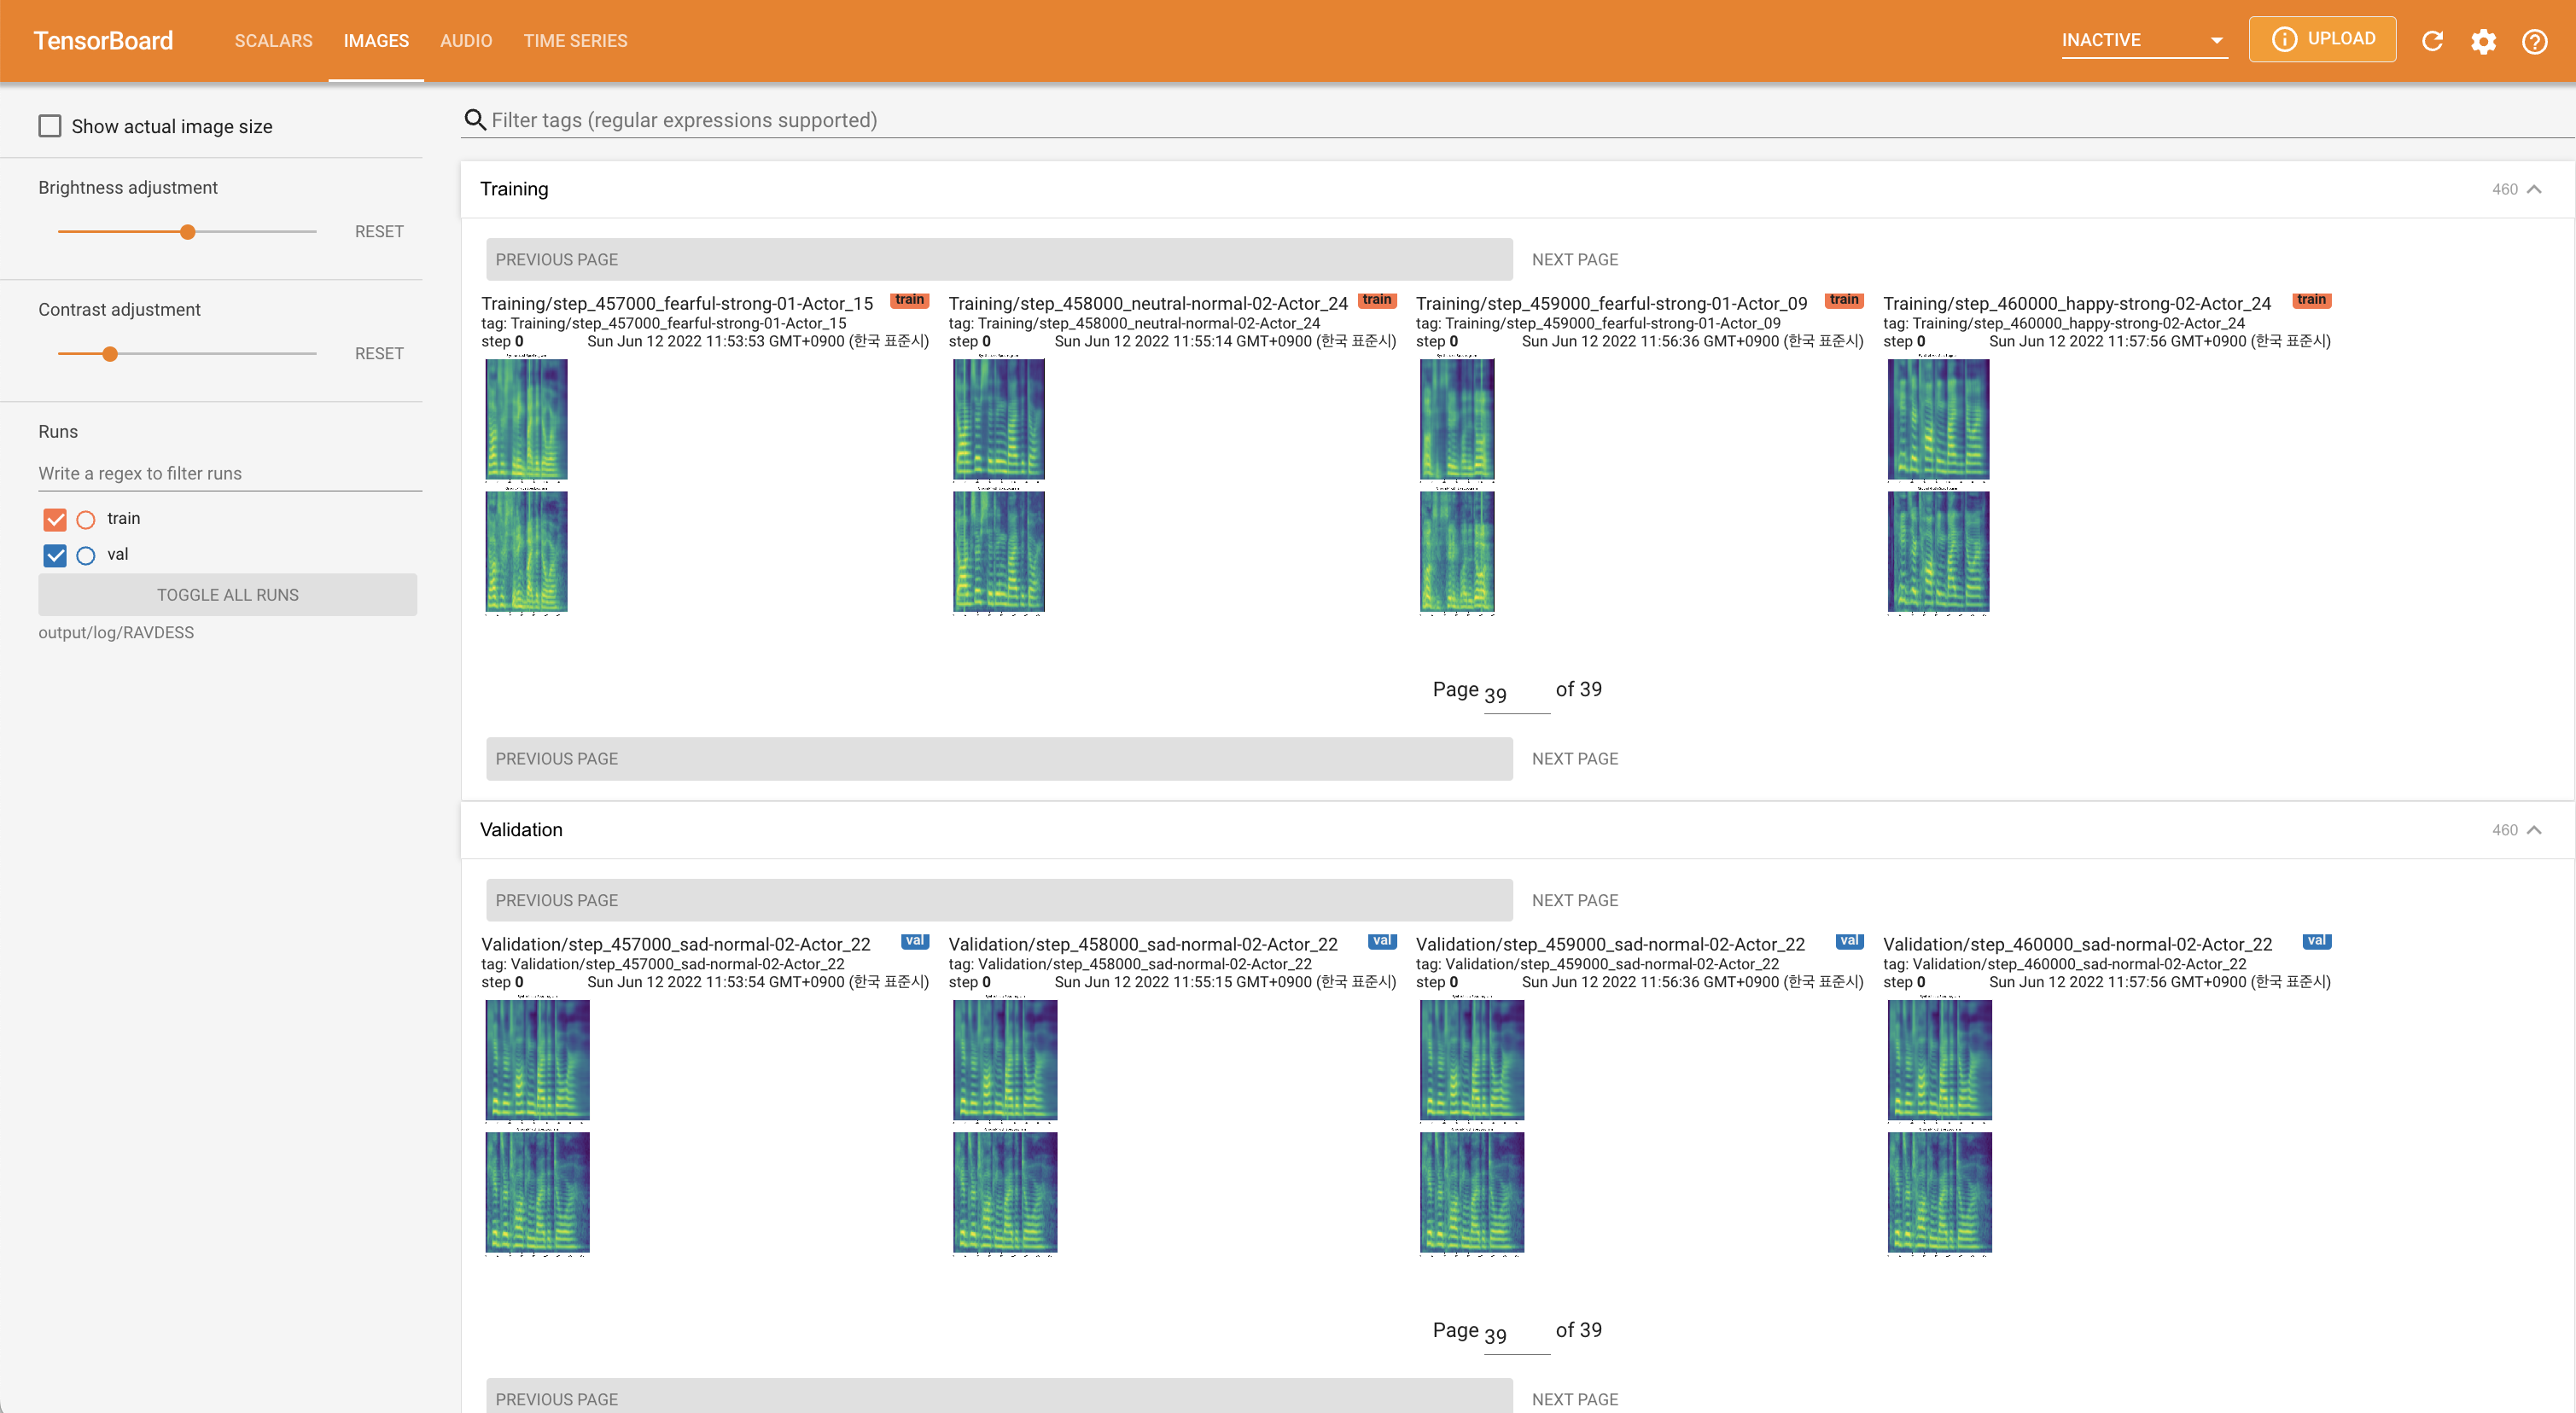
Task: Collapse Training section with chevron arrow
Action: (x=2534, y=189)
